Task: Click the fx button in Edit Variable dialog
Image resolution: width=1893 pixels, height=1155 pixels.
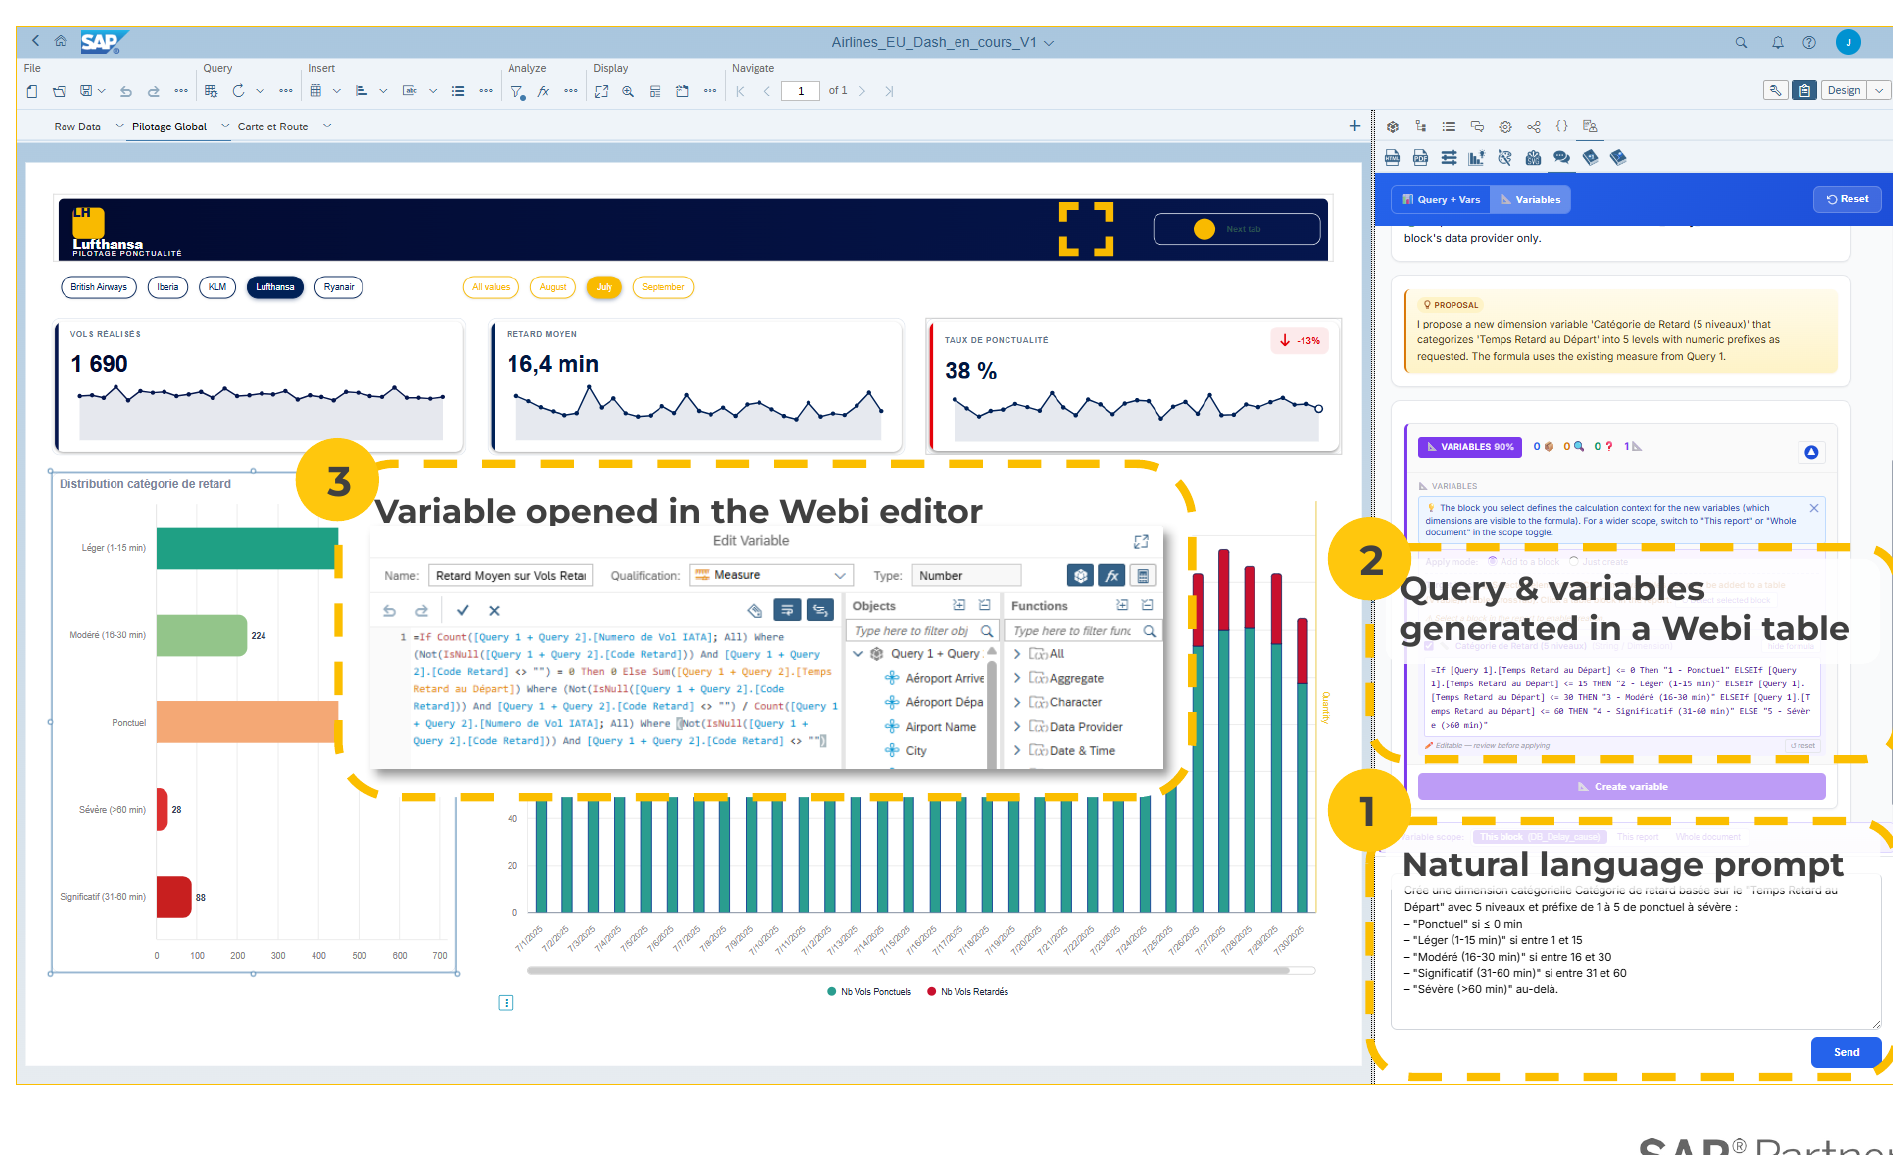Action: tap(1112, 575)
